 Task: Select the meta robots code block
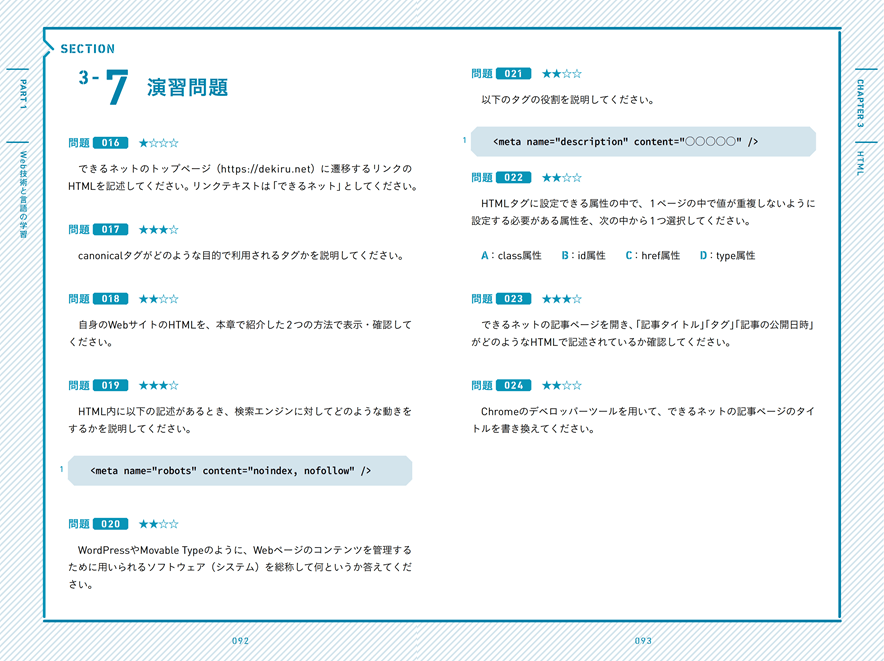pyautogui.click(x=240, y=470)
